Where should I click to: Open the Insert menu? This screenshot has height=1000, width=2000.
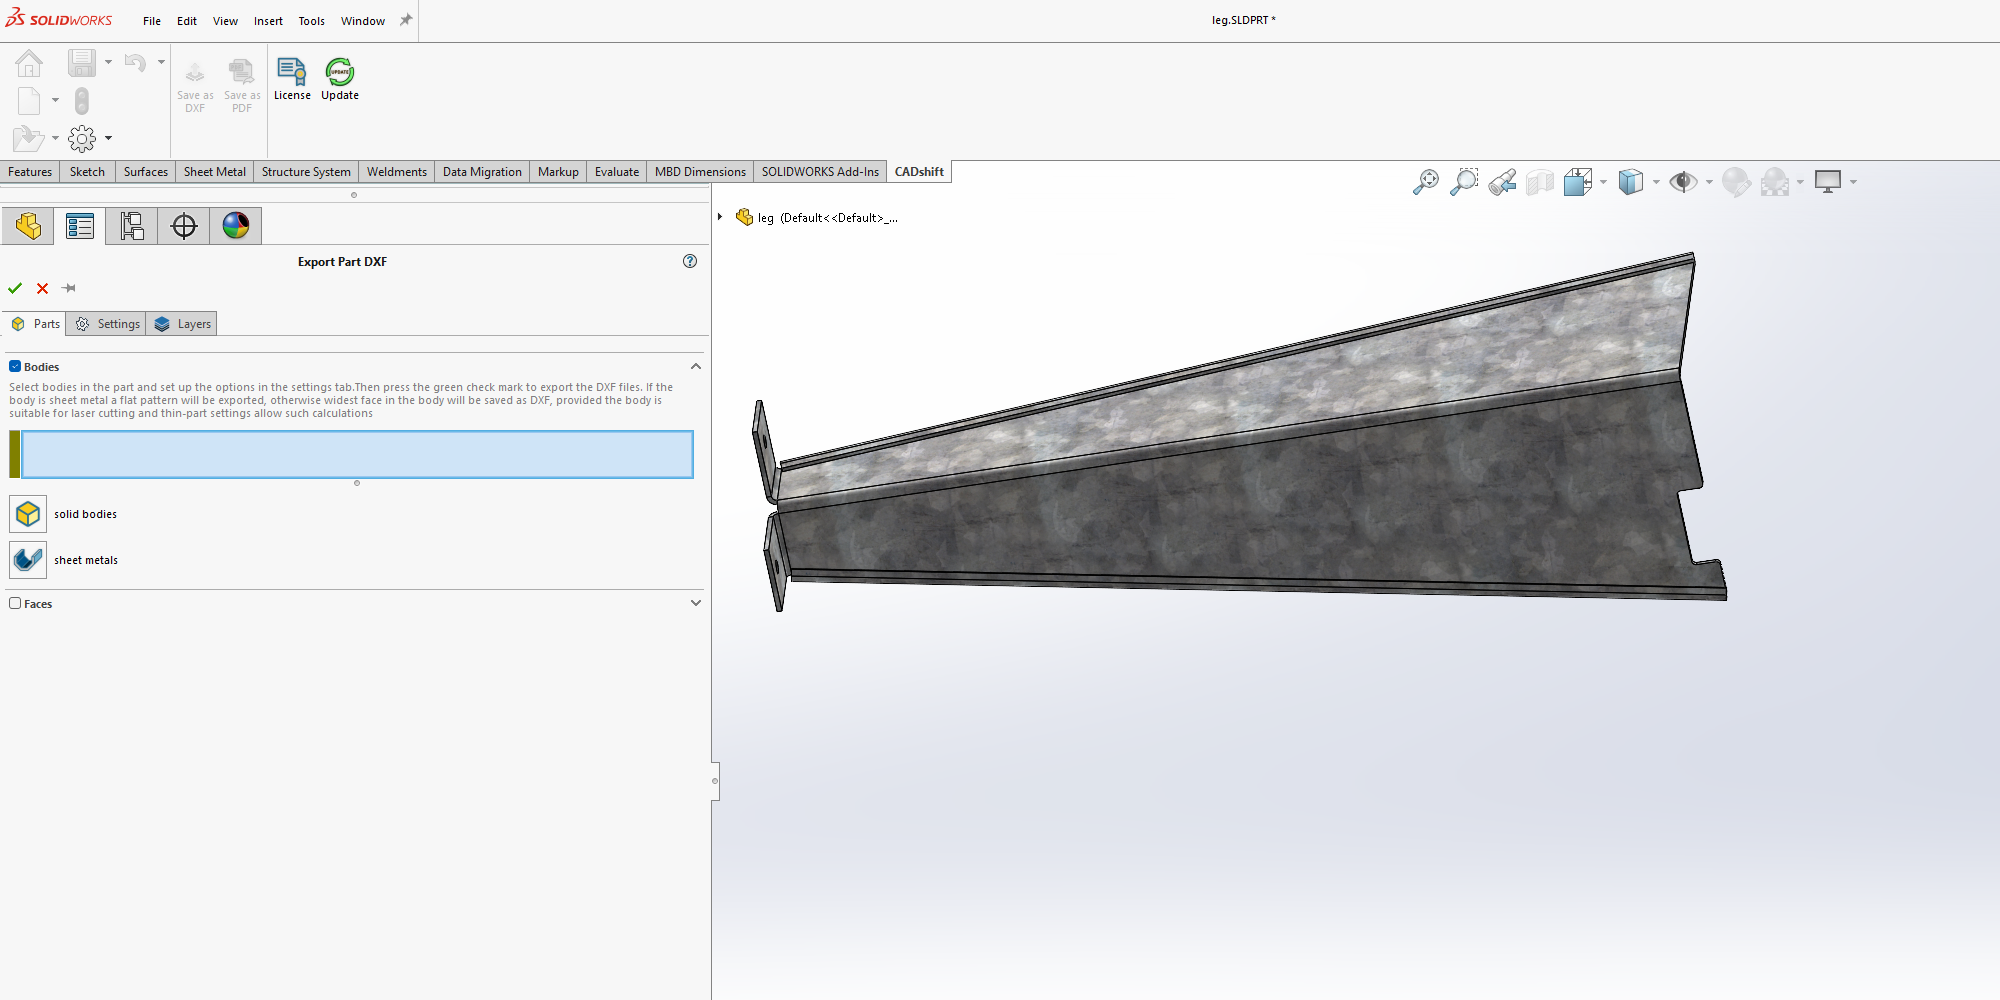click(x=268, y=21)
